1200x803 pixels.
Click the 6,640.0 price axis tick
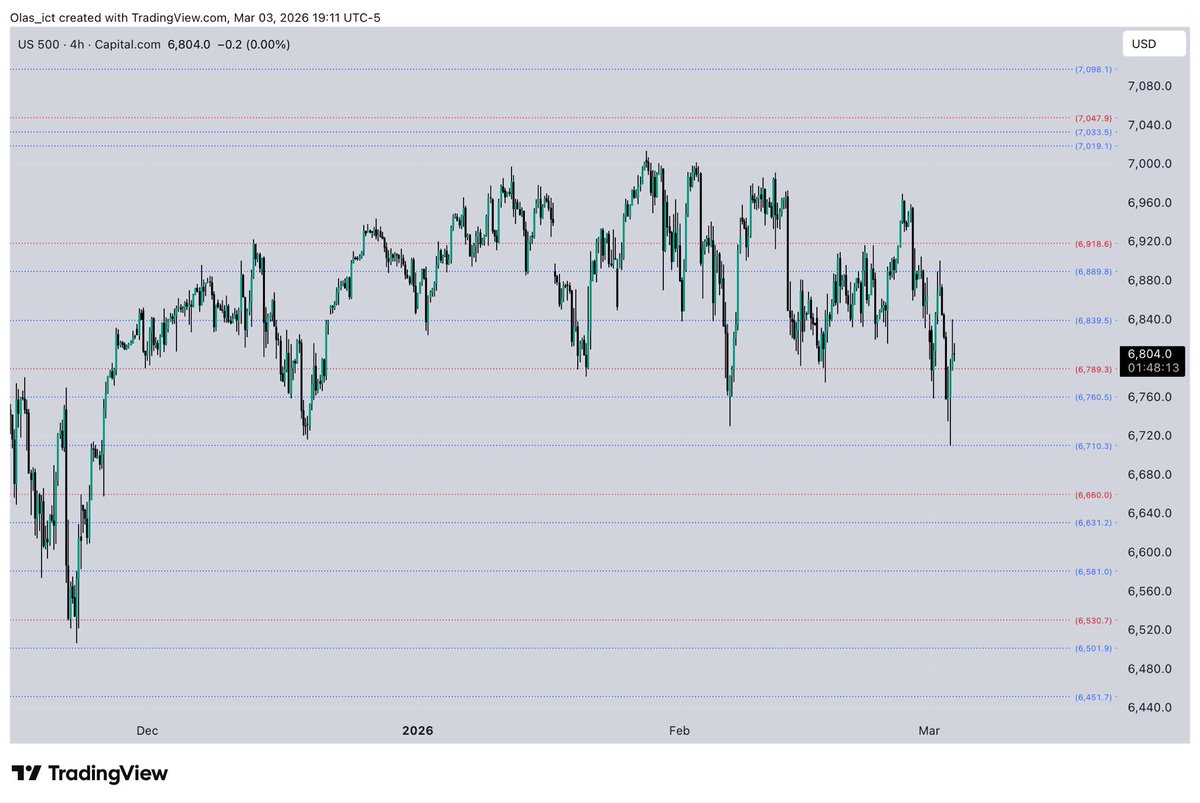tap(1149, 514)
